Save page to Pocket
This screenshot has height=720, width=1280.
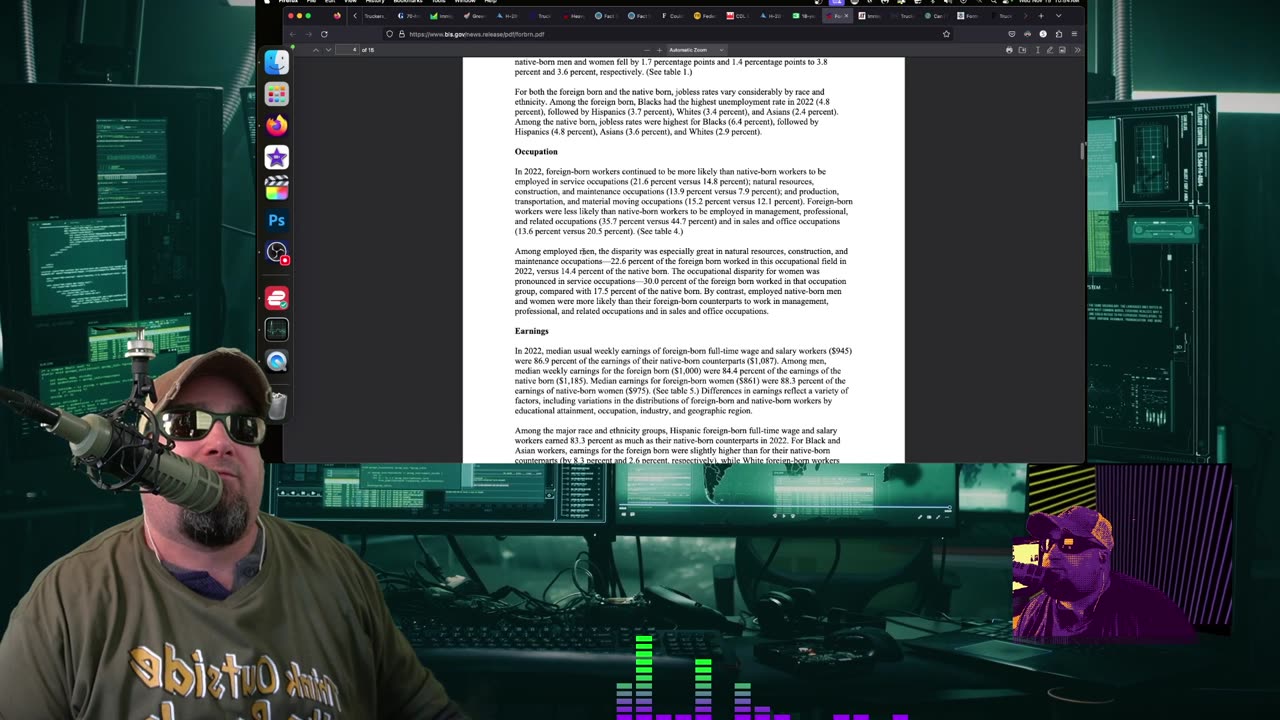click(x=1011, y=34)
